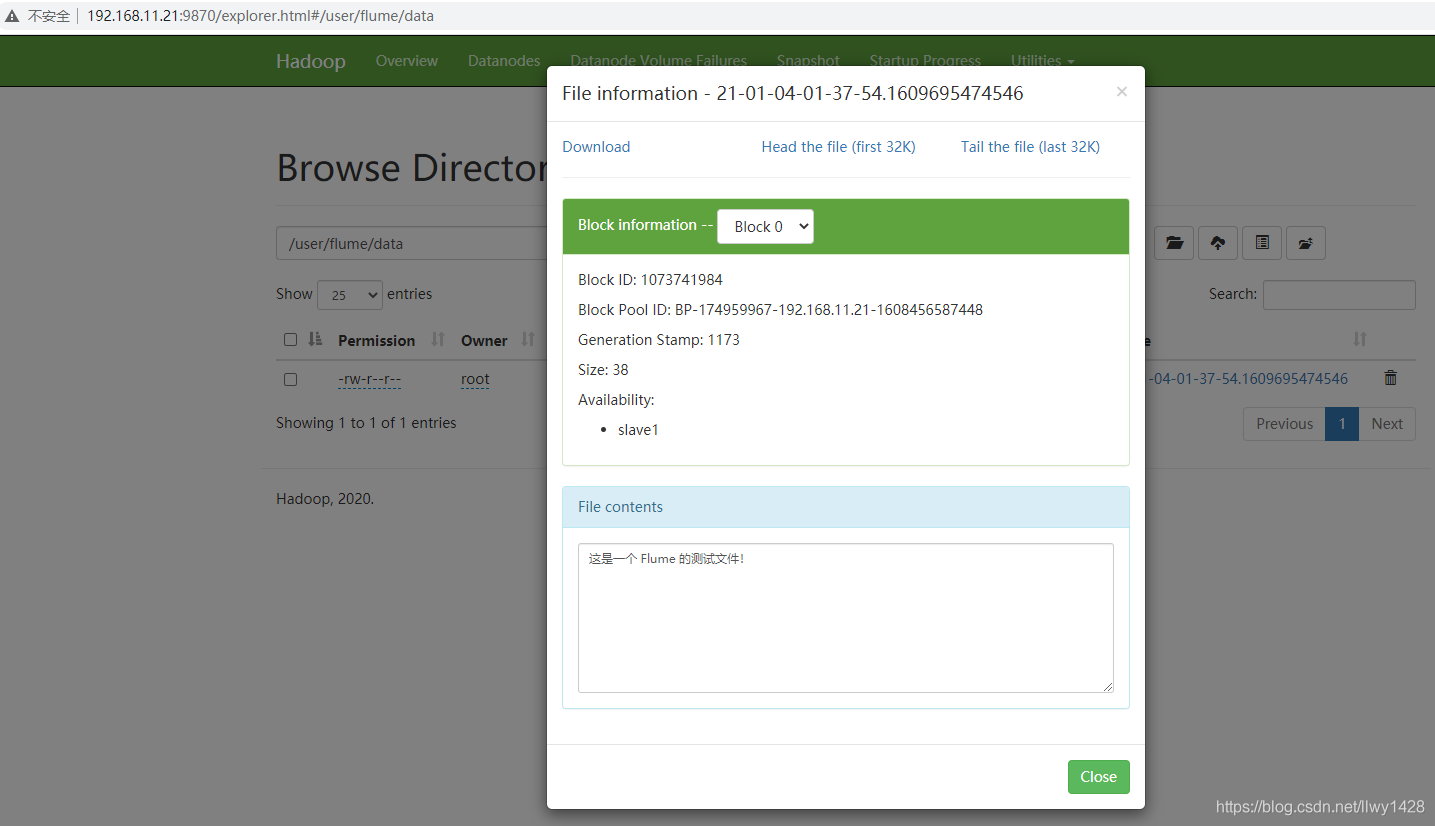Open the Datanodes tab
Image resolution: width=1435 pixels, height=826 pixels.
coord(504,61)
